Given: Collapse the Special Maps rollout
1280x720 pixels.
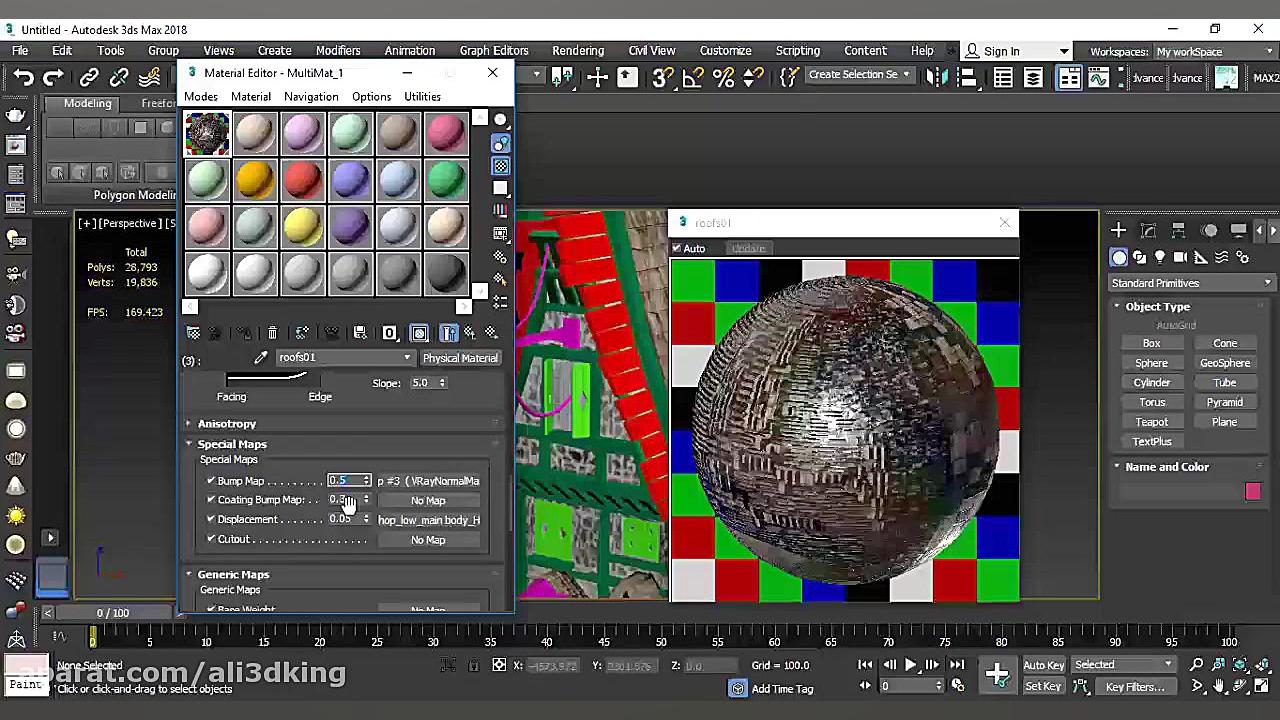Looking at the screenshot, I should click(x=231, y=444).
